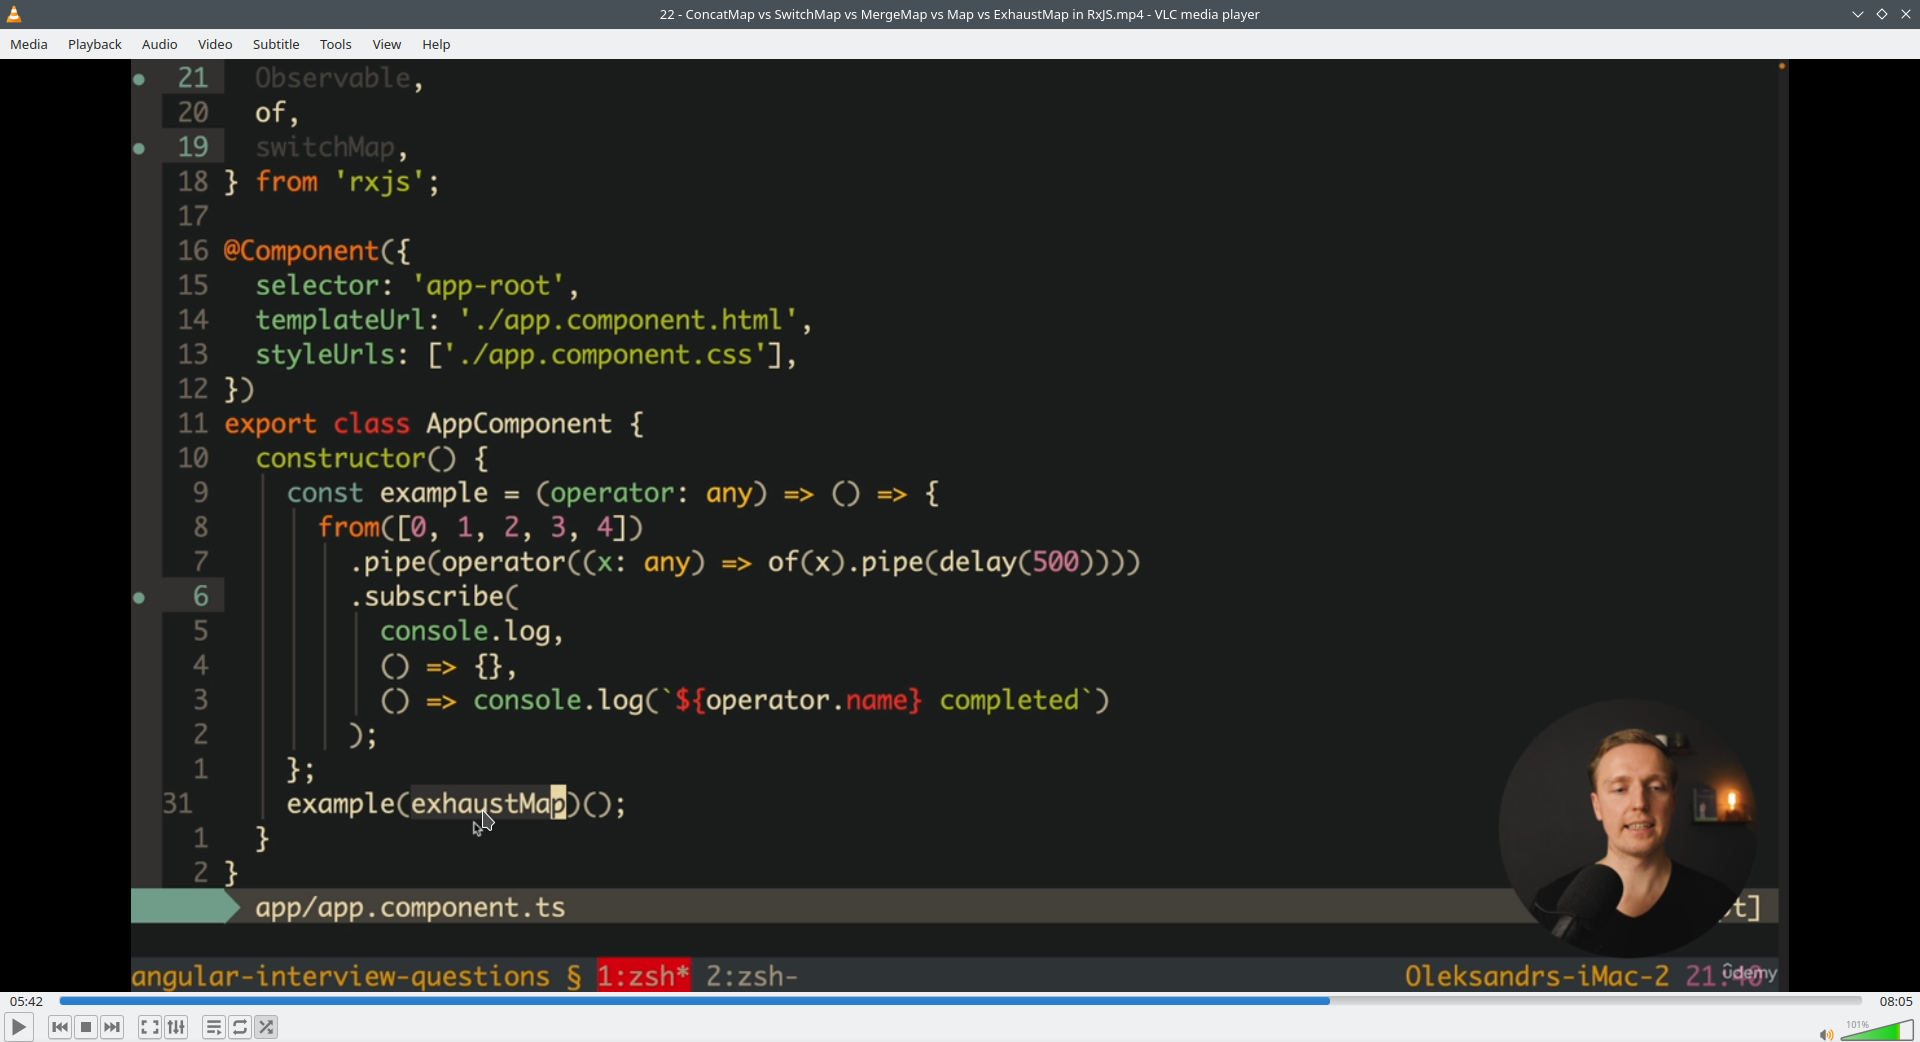Toggle fullscreen video mode
The image size is (1920, 1042).
(150, 1027)
